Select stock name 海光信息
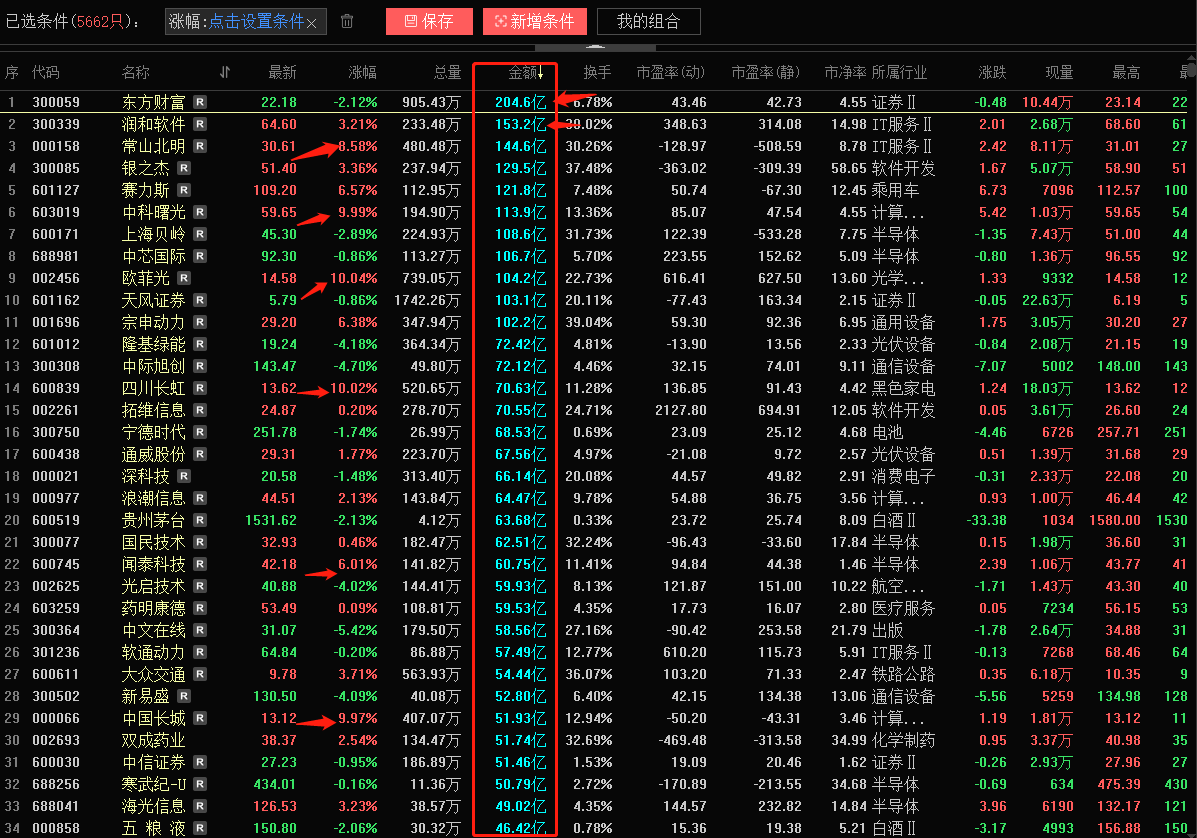 pyautogui.click(x=153, y=806)
